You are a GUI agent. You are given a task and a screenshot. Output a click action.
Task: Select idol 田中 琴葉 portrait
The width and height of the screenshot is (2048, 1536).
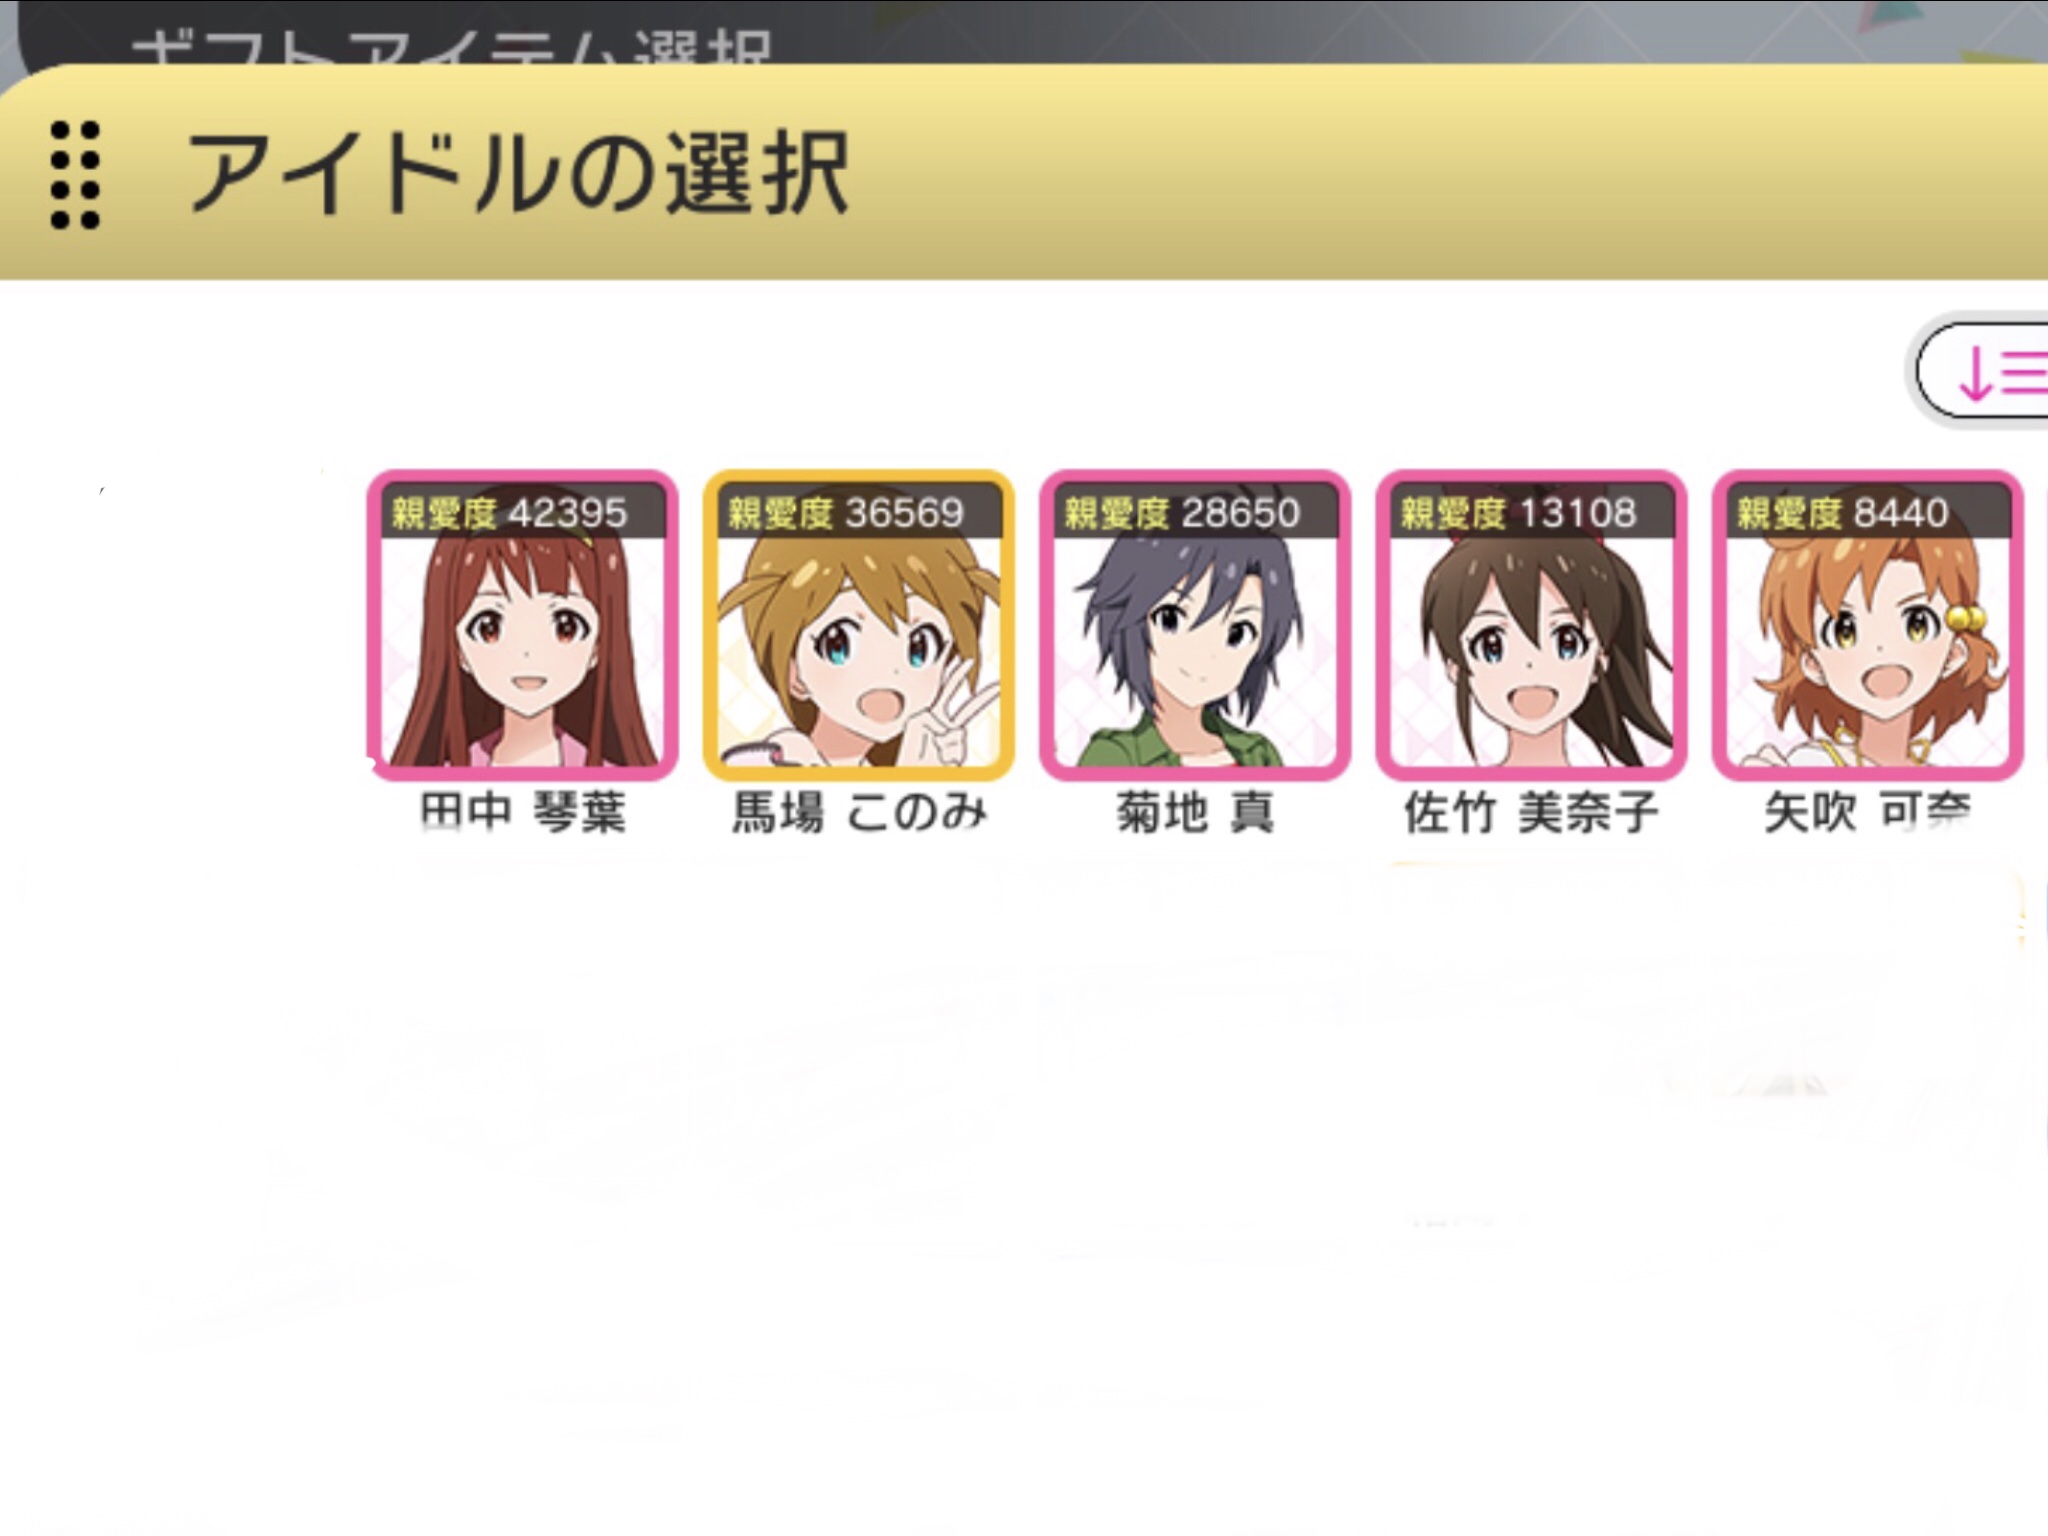(x=522, y=625)
